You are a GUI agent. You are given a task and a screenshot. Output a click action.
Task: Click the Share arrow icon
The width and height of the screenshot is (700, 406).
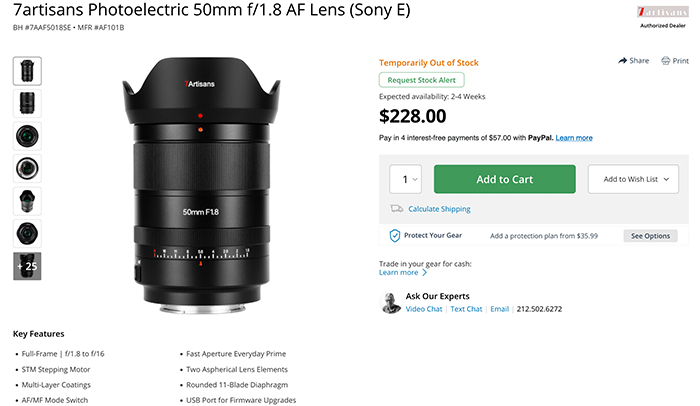622,61
